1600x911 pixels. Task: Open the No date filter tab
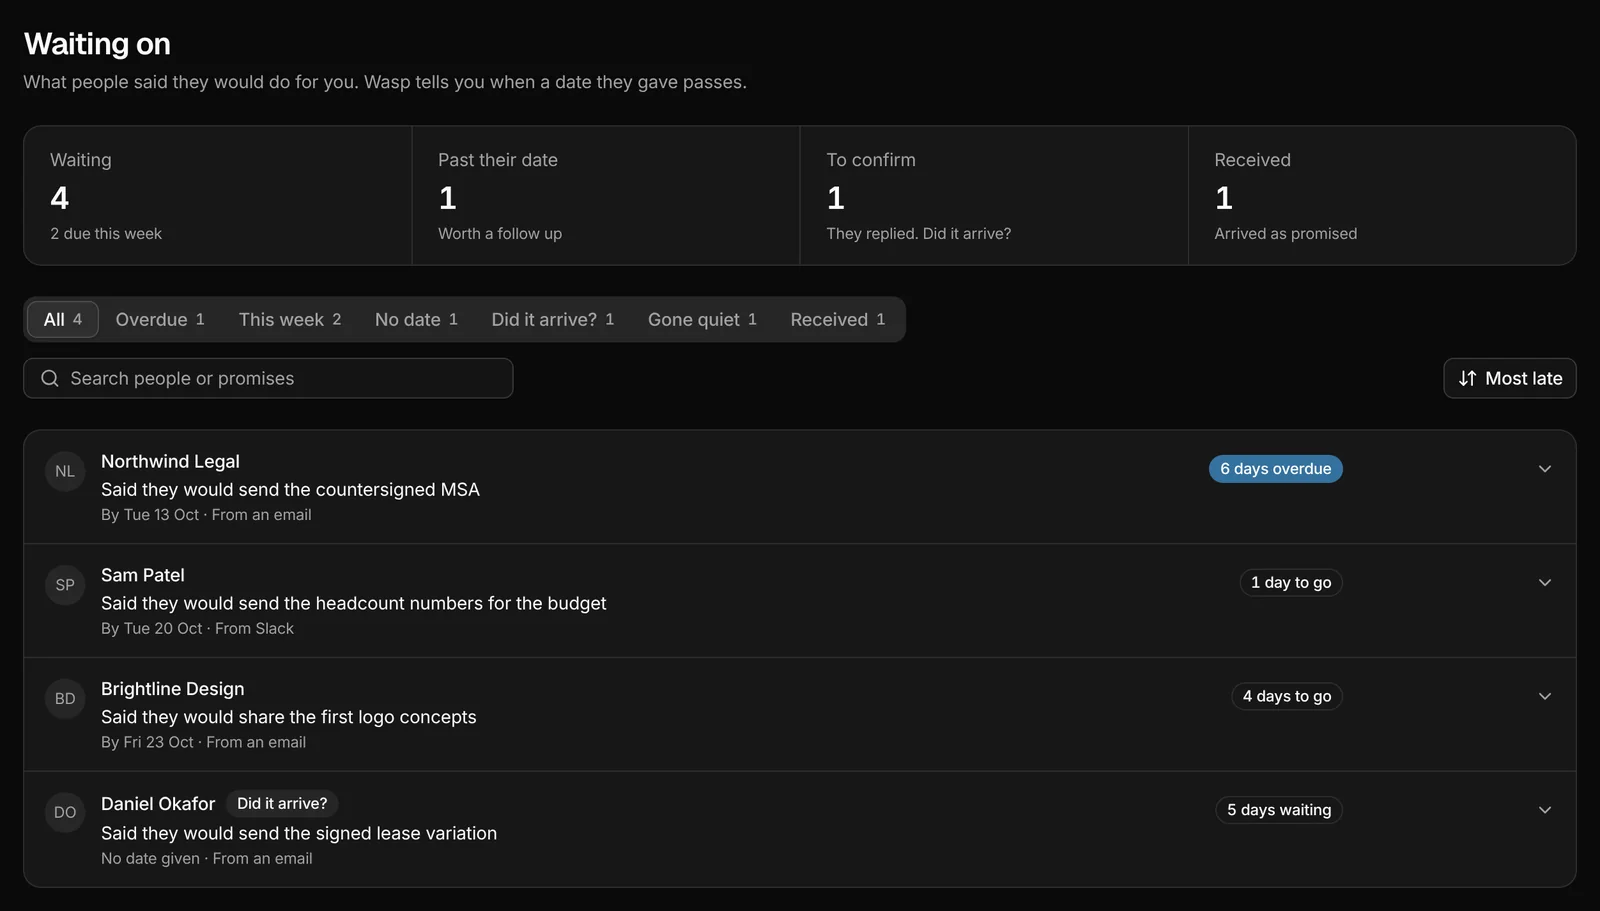[416, 319]
